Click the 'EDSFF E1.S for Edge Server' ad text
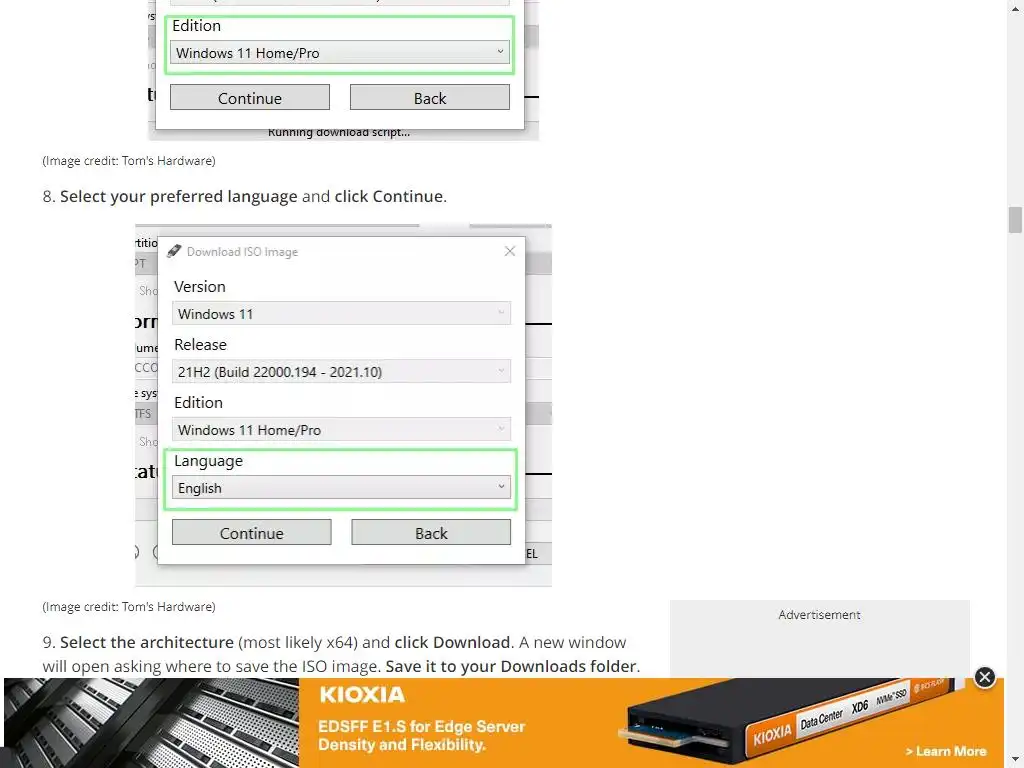1024x768 pixels. click(421, 727)
